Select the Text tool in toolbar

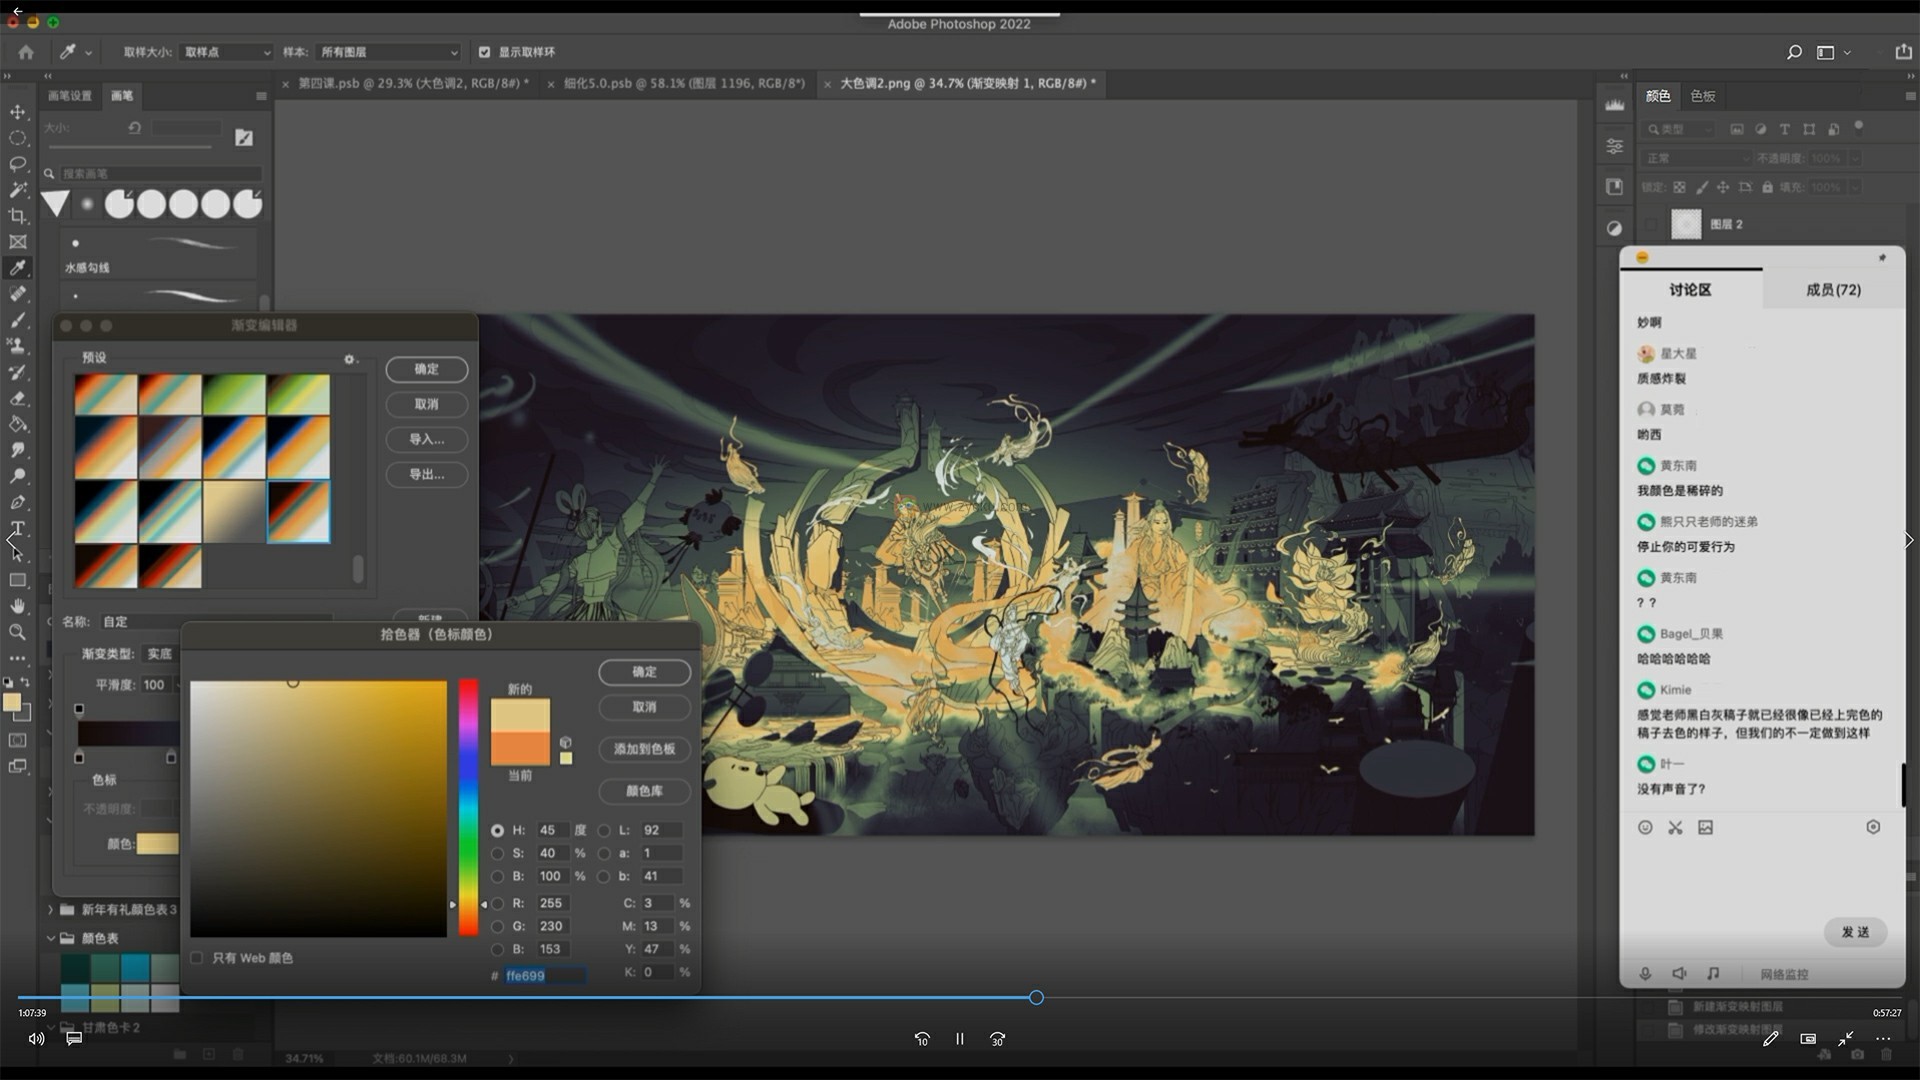pyautogui.click(x=17, y=529)
